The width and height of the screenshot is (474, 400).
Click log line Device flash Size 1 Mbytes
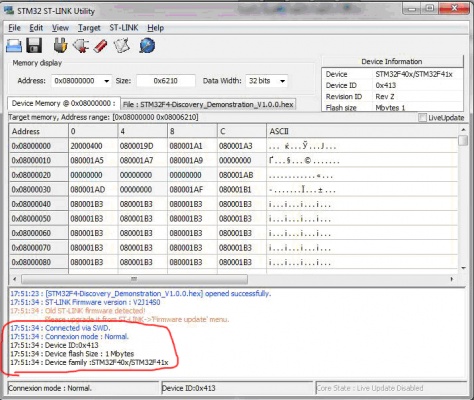click(x=72, y=354)
